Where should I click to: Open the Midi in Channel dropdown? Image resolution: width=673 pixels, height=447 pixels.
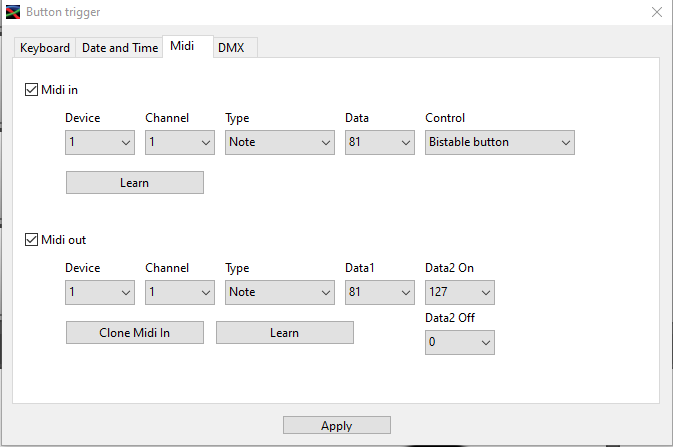click(x=180, y=143)
